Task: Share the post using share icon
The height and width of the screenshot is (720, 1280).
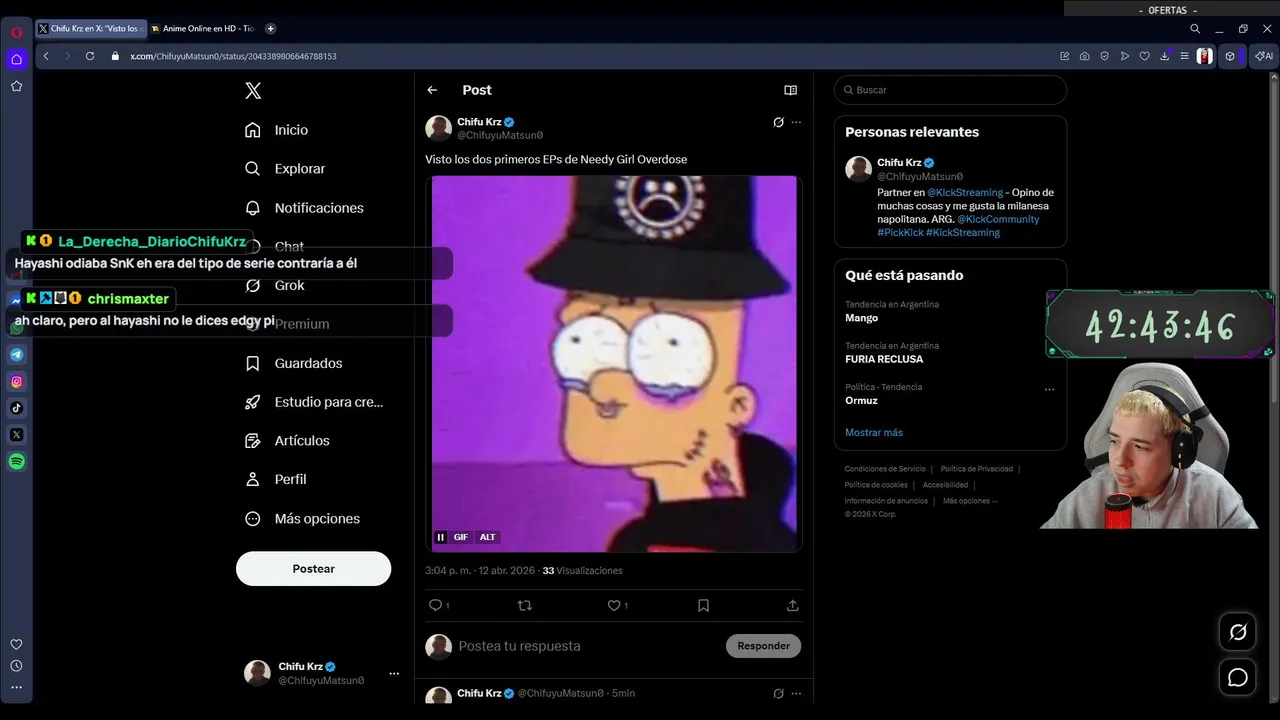Action: (x=793, y=605)
